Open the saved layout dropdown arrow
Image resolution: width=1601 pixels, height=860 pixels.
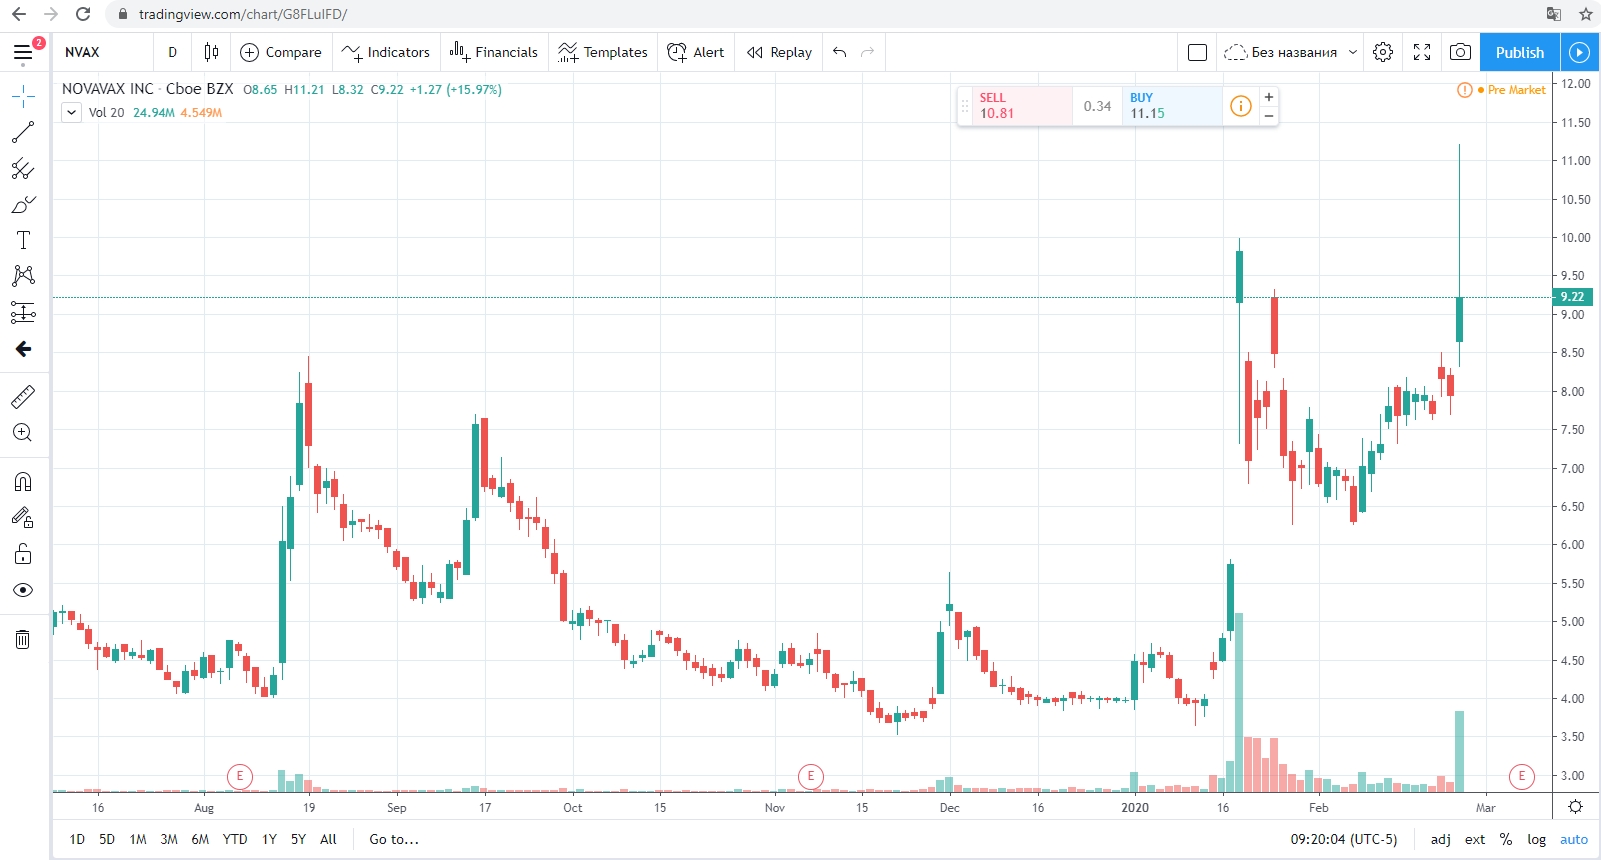[1353, 52]
